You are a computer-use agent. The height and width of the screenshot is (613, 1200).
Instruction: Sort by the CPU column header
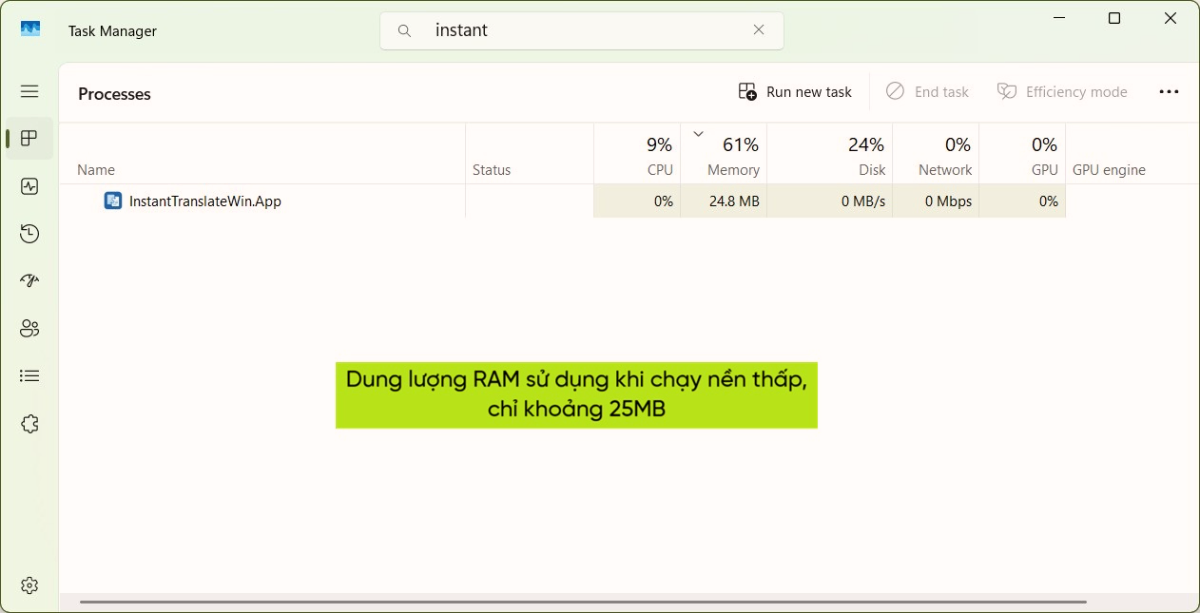click(637, 154)
